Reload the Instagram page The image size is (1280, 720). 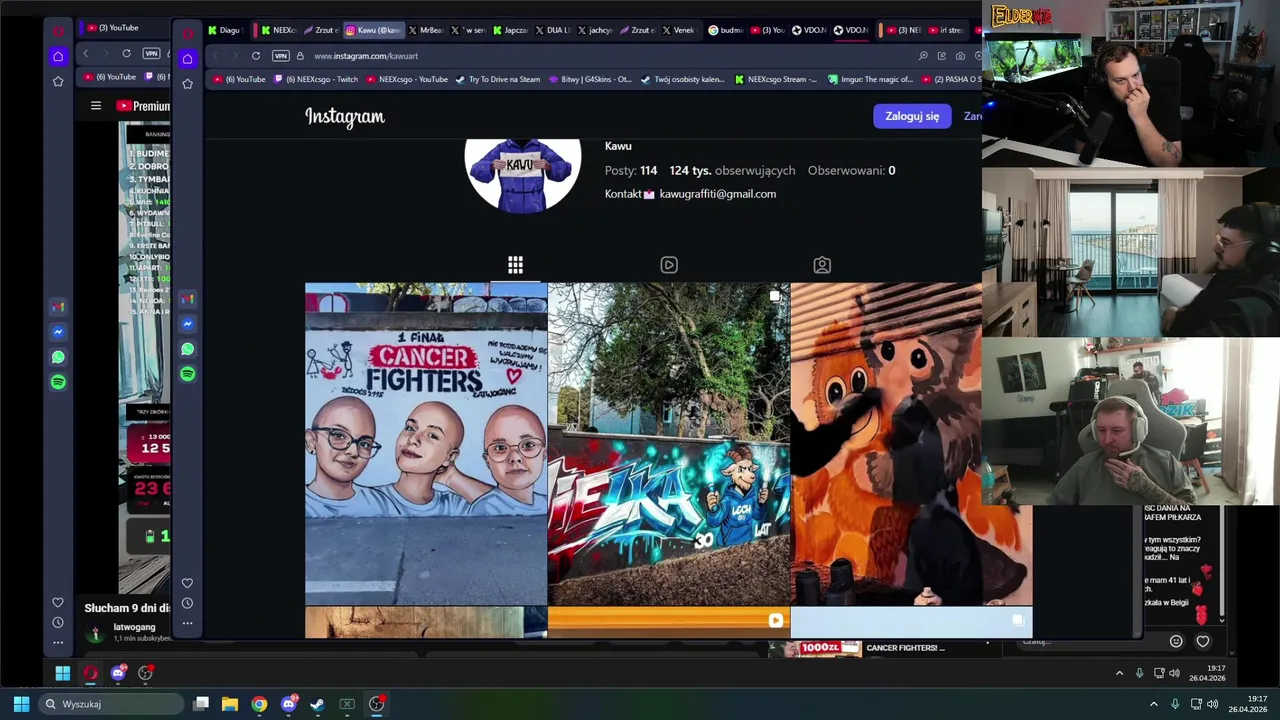[x=256, y=56]
